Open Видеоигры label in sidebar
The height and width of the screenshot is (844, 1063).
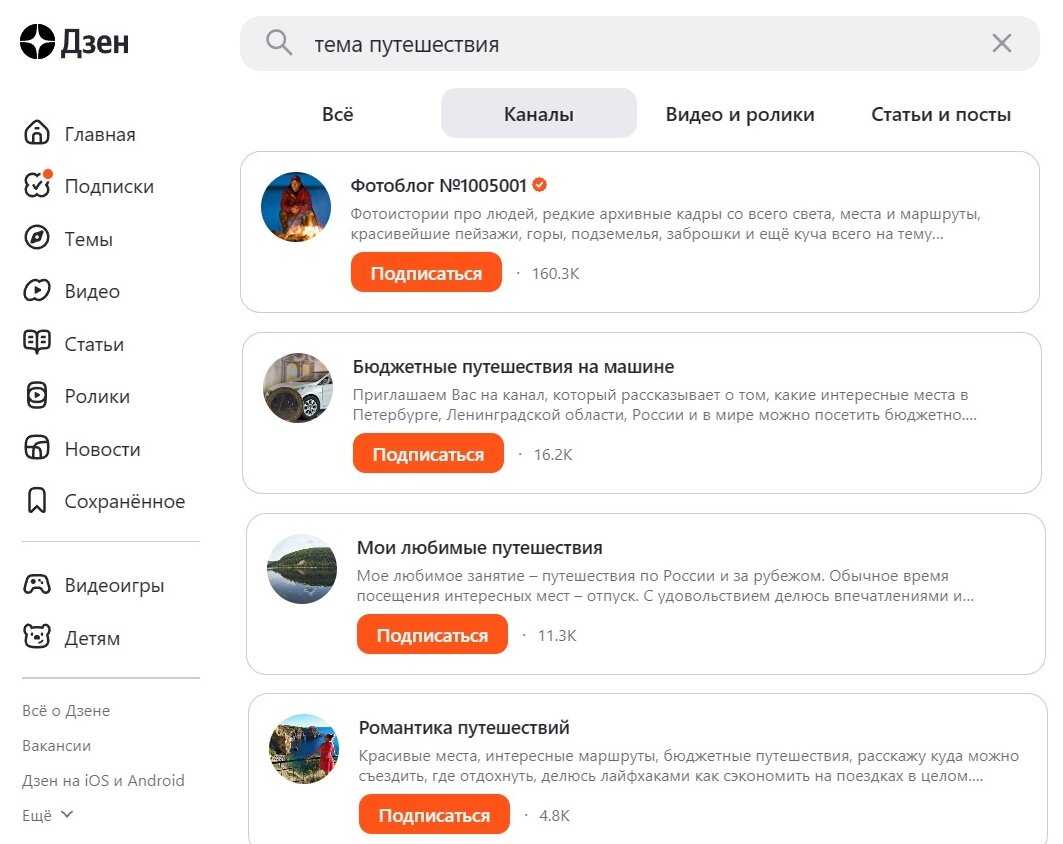[115, 586]
